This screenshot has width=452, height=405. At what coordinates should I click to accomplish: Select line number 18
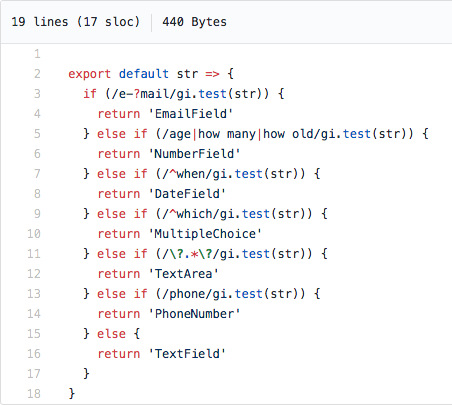[34, 394]
